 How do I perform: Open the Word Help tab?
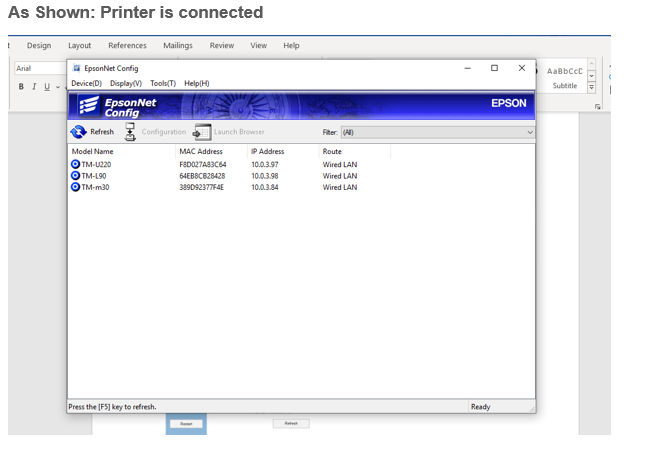291,45
